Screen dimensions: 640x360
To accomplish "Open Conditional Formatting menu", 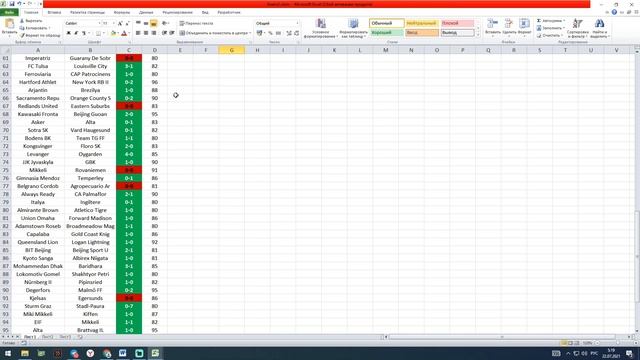I will click(x=321, y=28).
